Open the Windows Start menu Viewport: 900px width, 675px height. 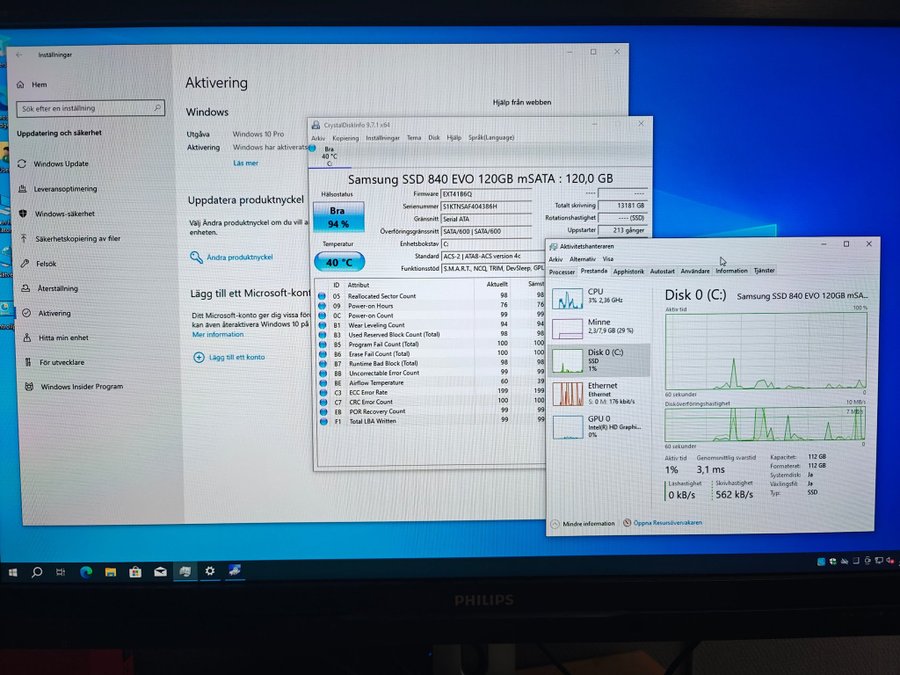click(x=13, y=572)
